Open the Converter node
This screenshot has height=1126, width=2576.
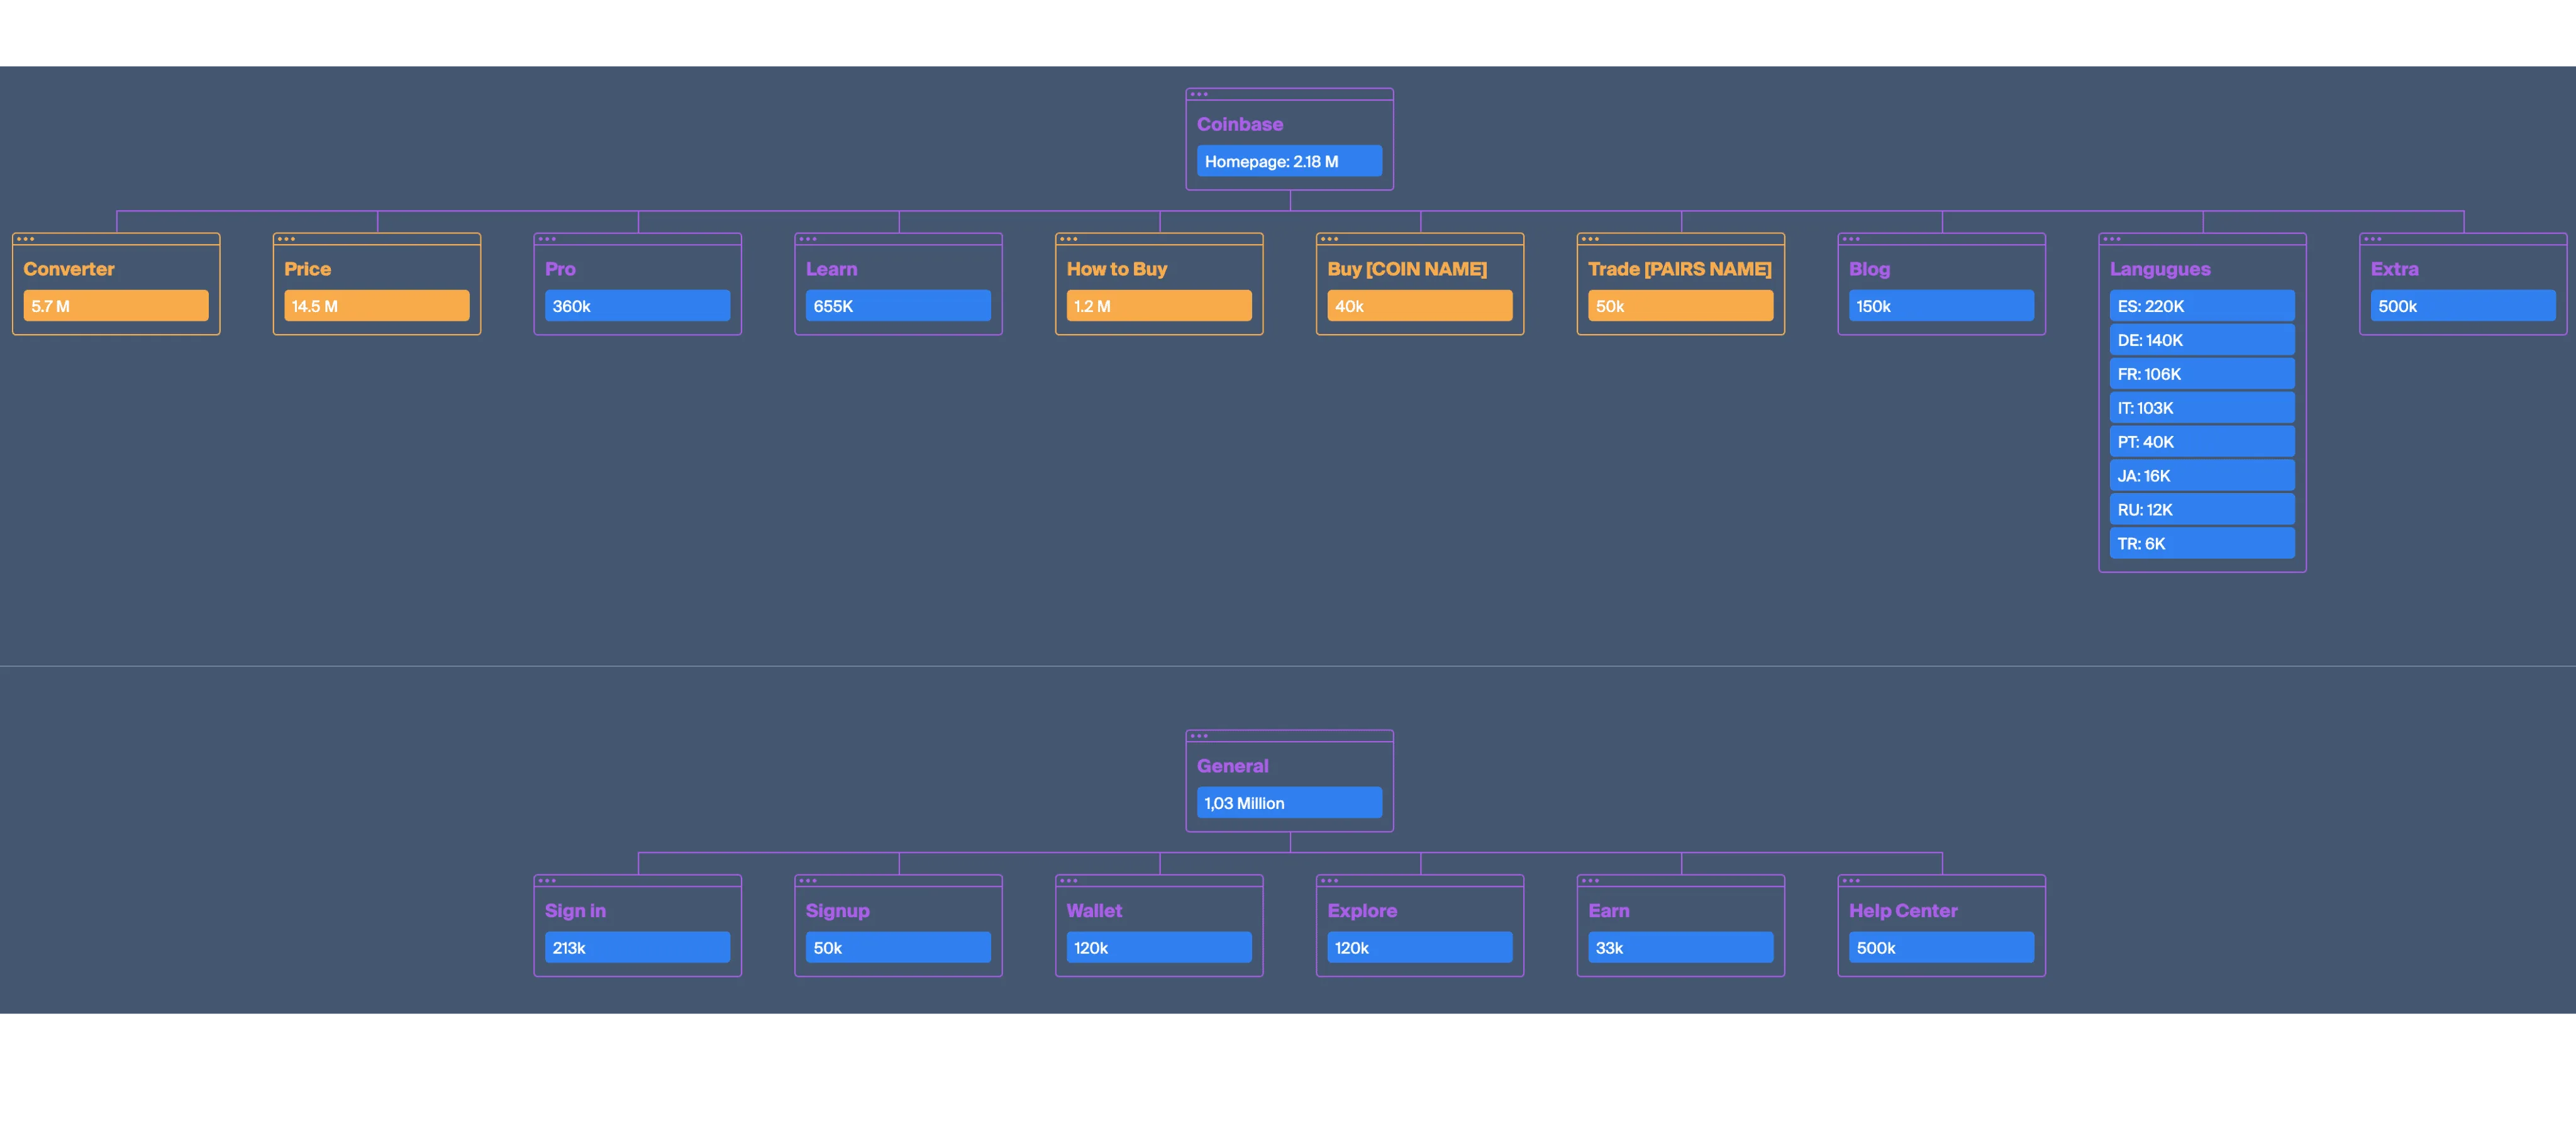tap(69, 268)
